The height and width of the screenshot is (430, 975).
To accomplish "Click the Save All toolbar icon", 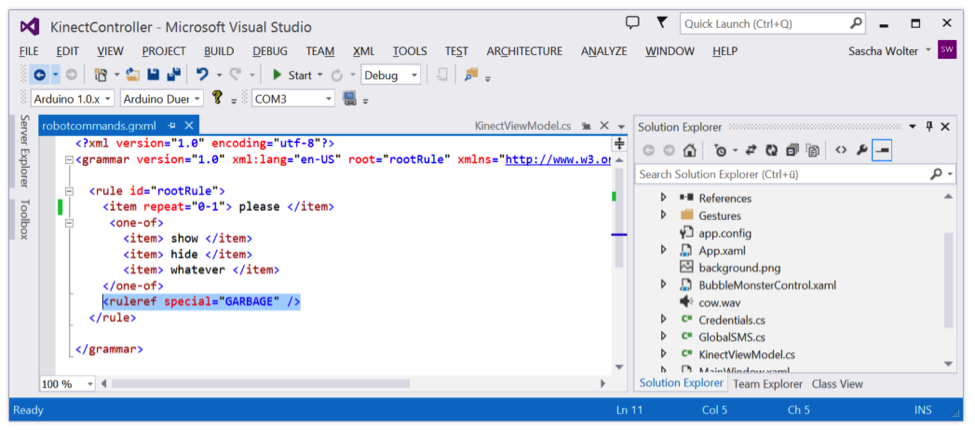I will click(x=174, y=75).
